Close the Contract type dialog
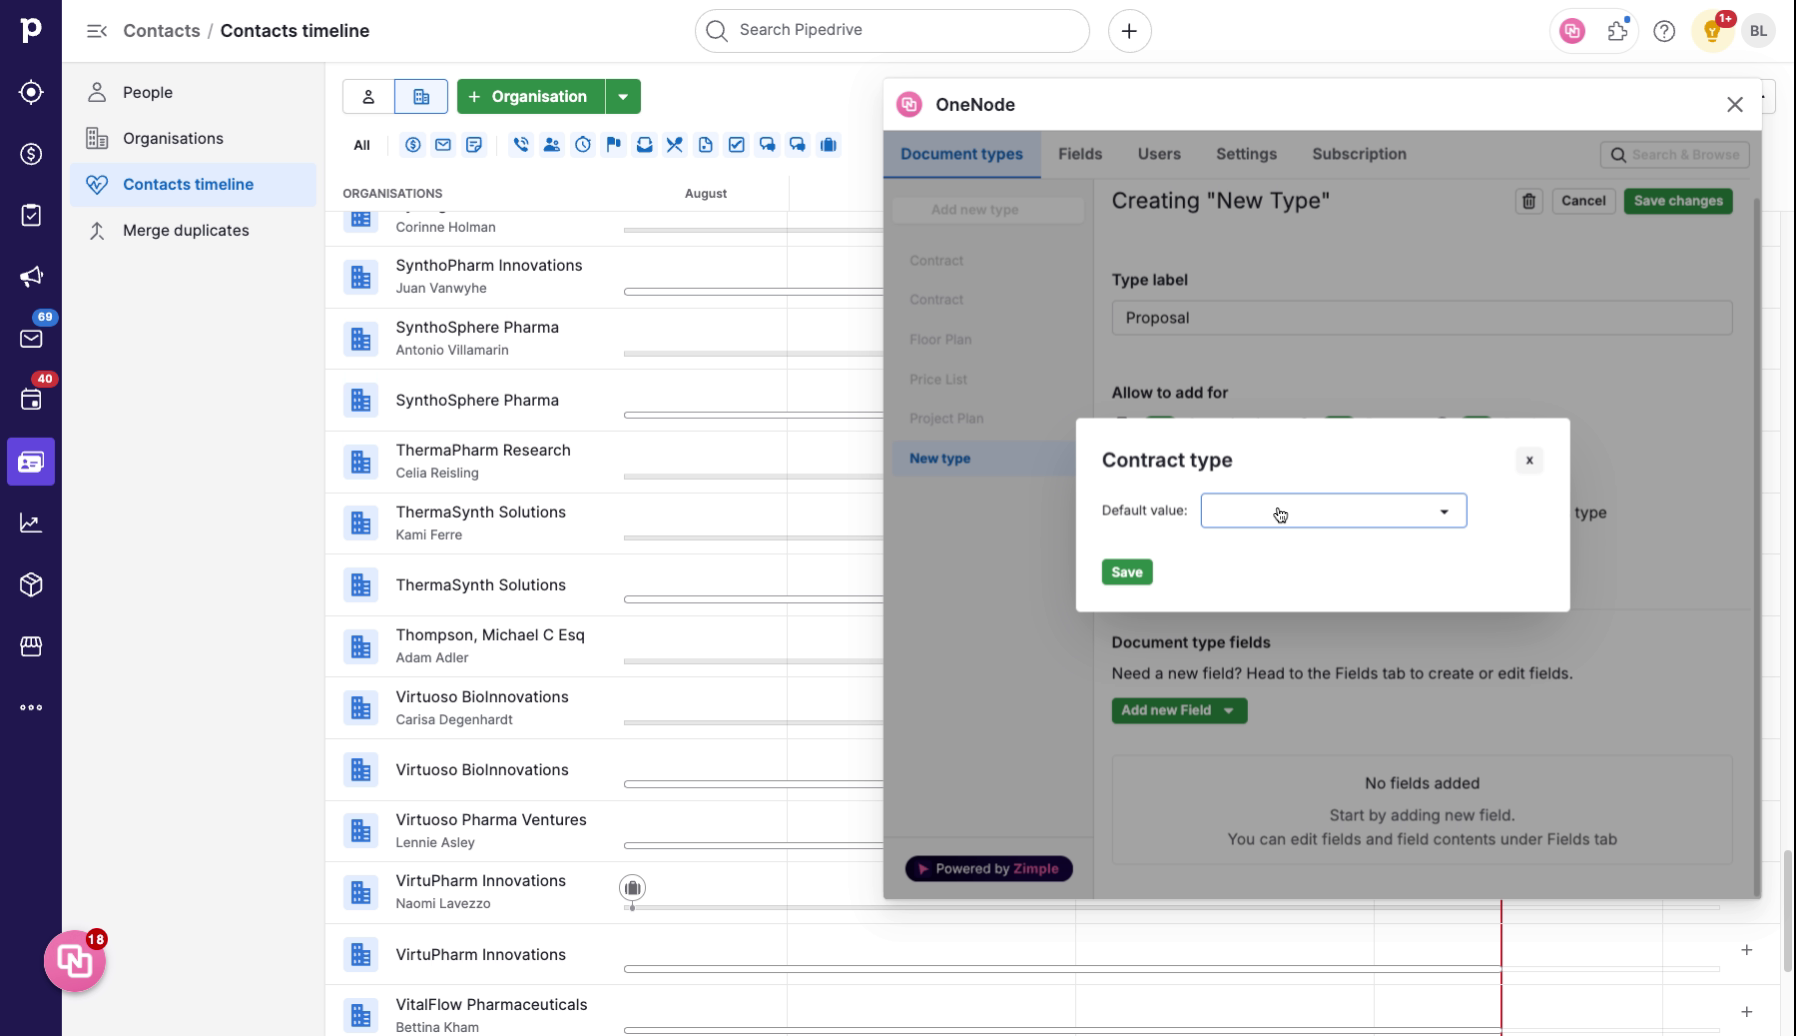Screen dimensions: 1796x1036 pos(1529,460)
